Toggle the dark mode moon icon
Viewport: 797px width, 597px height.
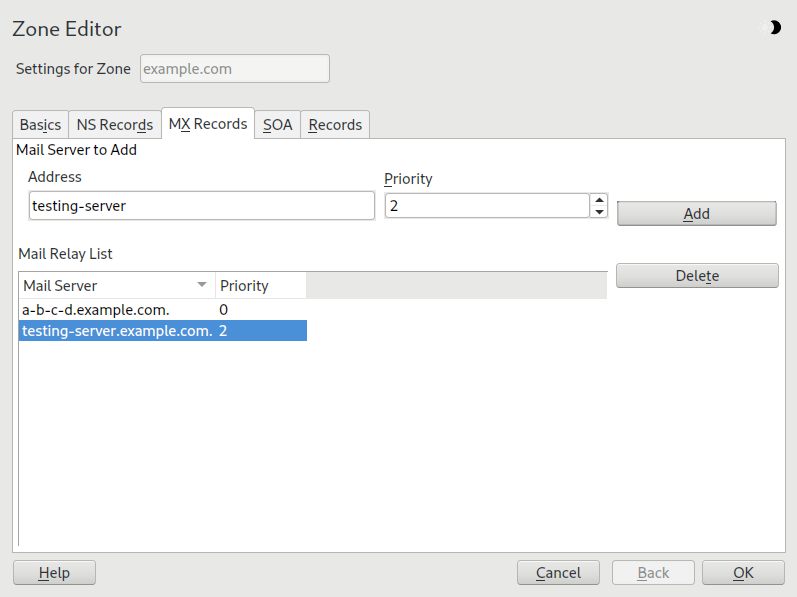coord(773,28)
